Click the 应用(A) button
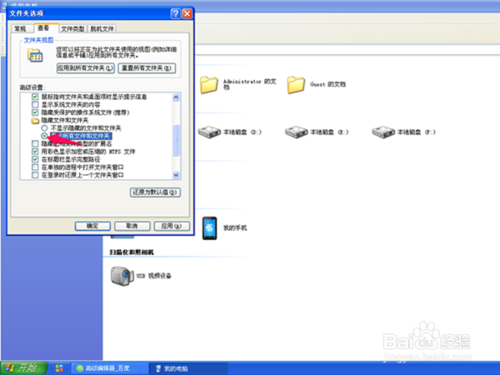500x375 pixels. point(172,226)
